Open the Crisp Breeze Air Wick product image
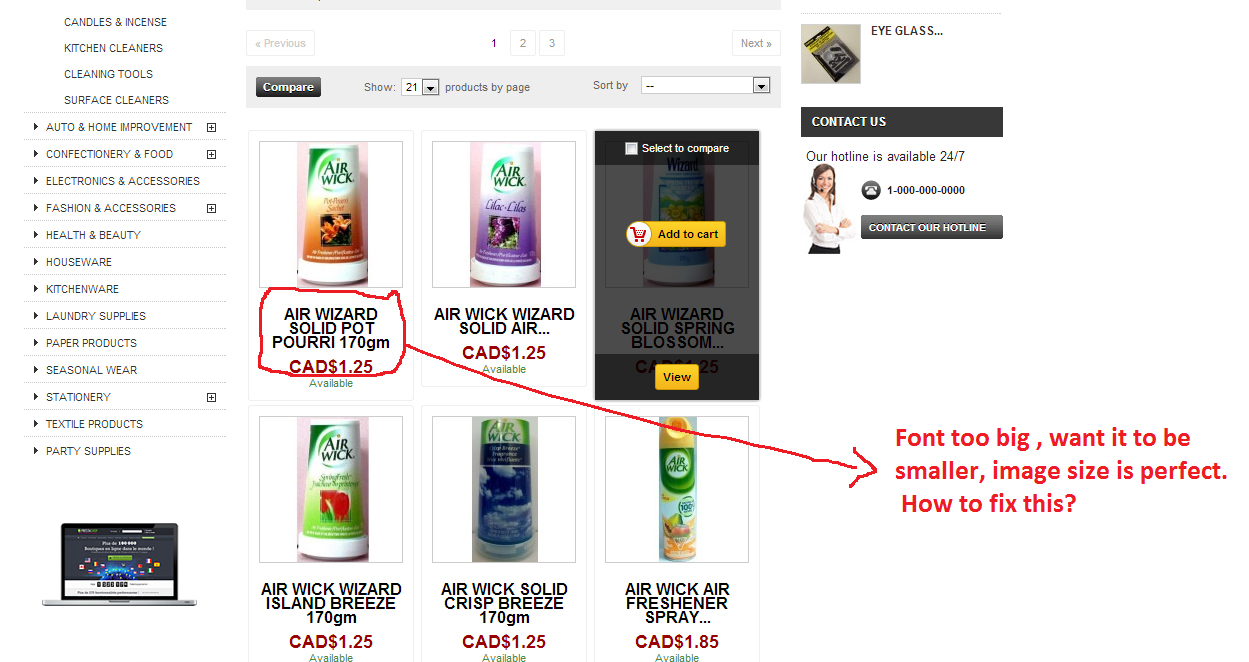 tap(504, 489)
